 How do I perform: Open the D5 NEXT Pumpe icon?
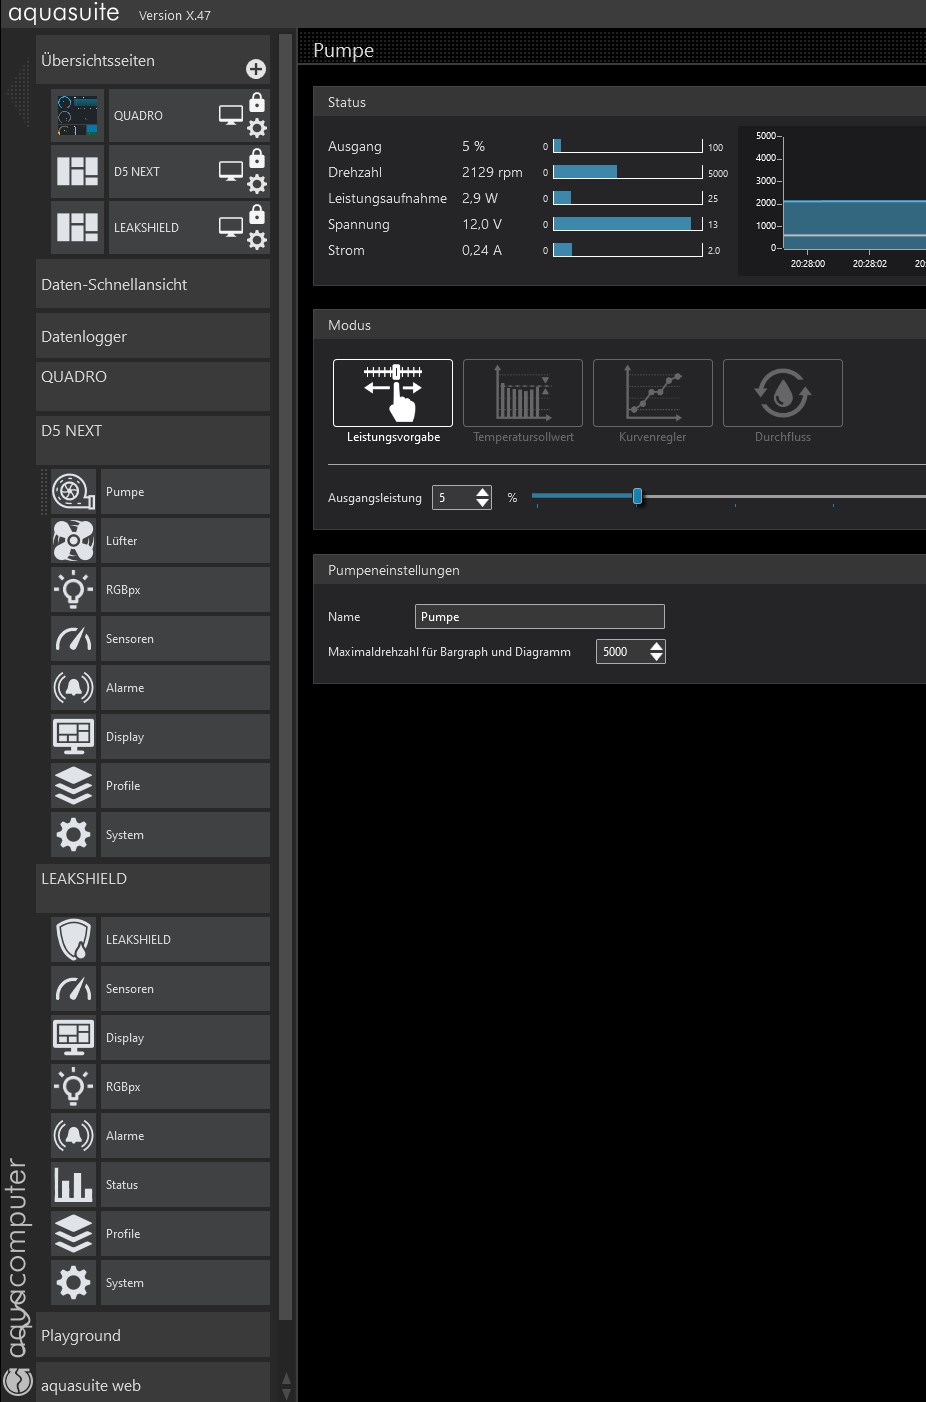click(x=73, y=492)
